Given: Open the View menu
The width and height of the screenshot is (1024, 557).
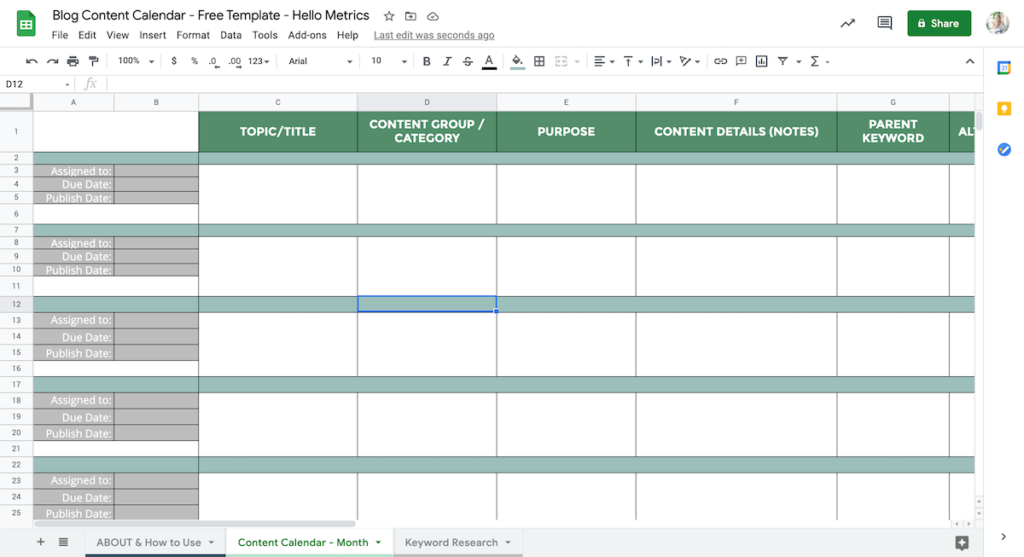Looking at the screenshot, I should (118, 35).
